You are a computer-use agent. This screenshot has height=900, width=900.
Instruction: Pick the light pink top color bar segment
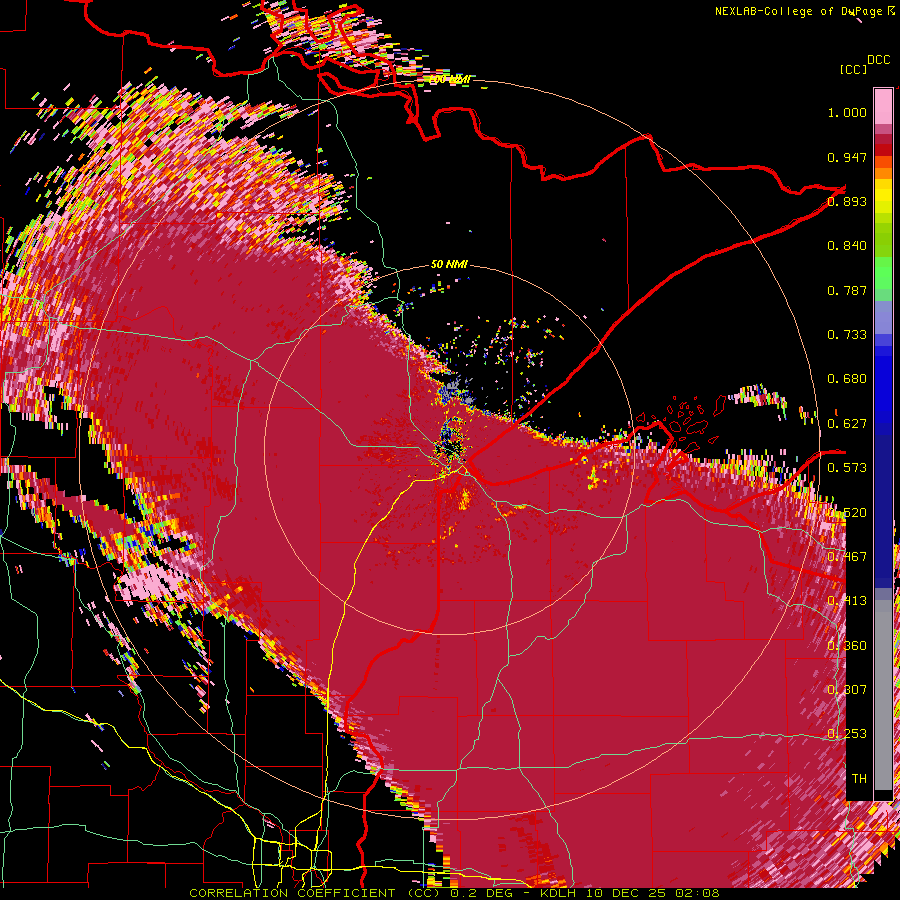pyautogui.click(x=883, y=106)
